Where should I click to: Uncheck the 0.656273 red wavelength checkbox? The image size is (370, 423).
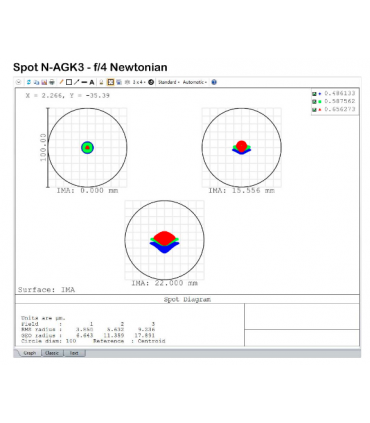[x=314, y=110]
